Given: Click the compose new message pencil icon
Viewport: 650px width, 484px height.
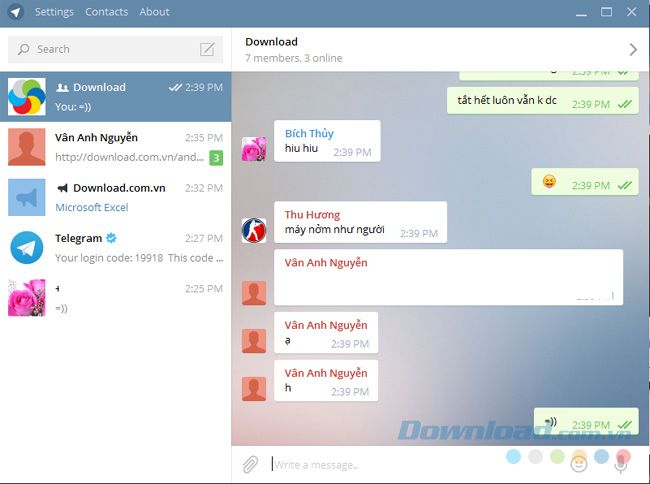Looking at the screenshot, I should coord(207,49).
